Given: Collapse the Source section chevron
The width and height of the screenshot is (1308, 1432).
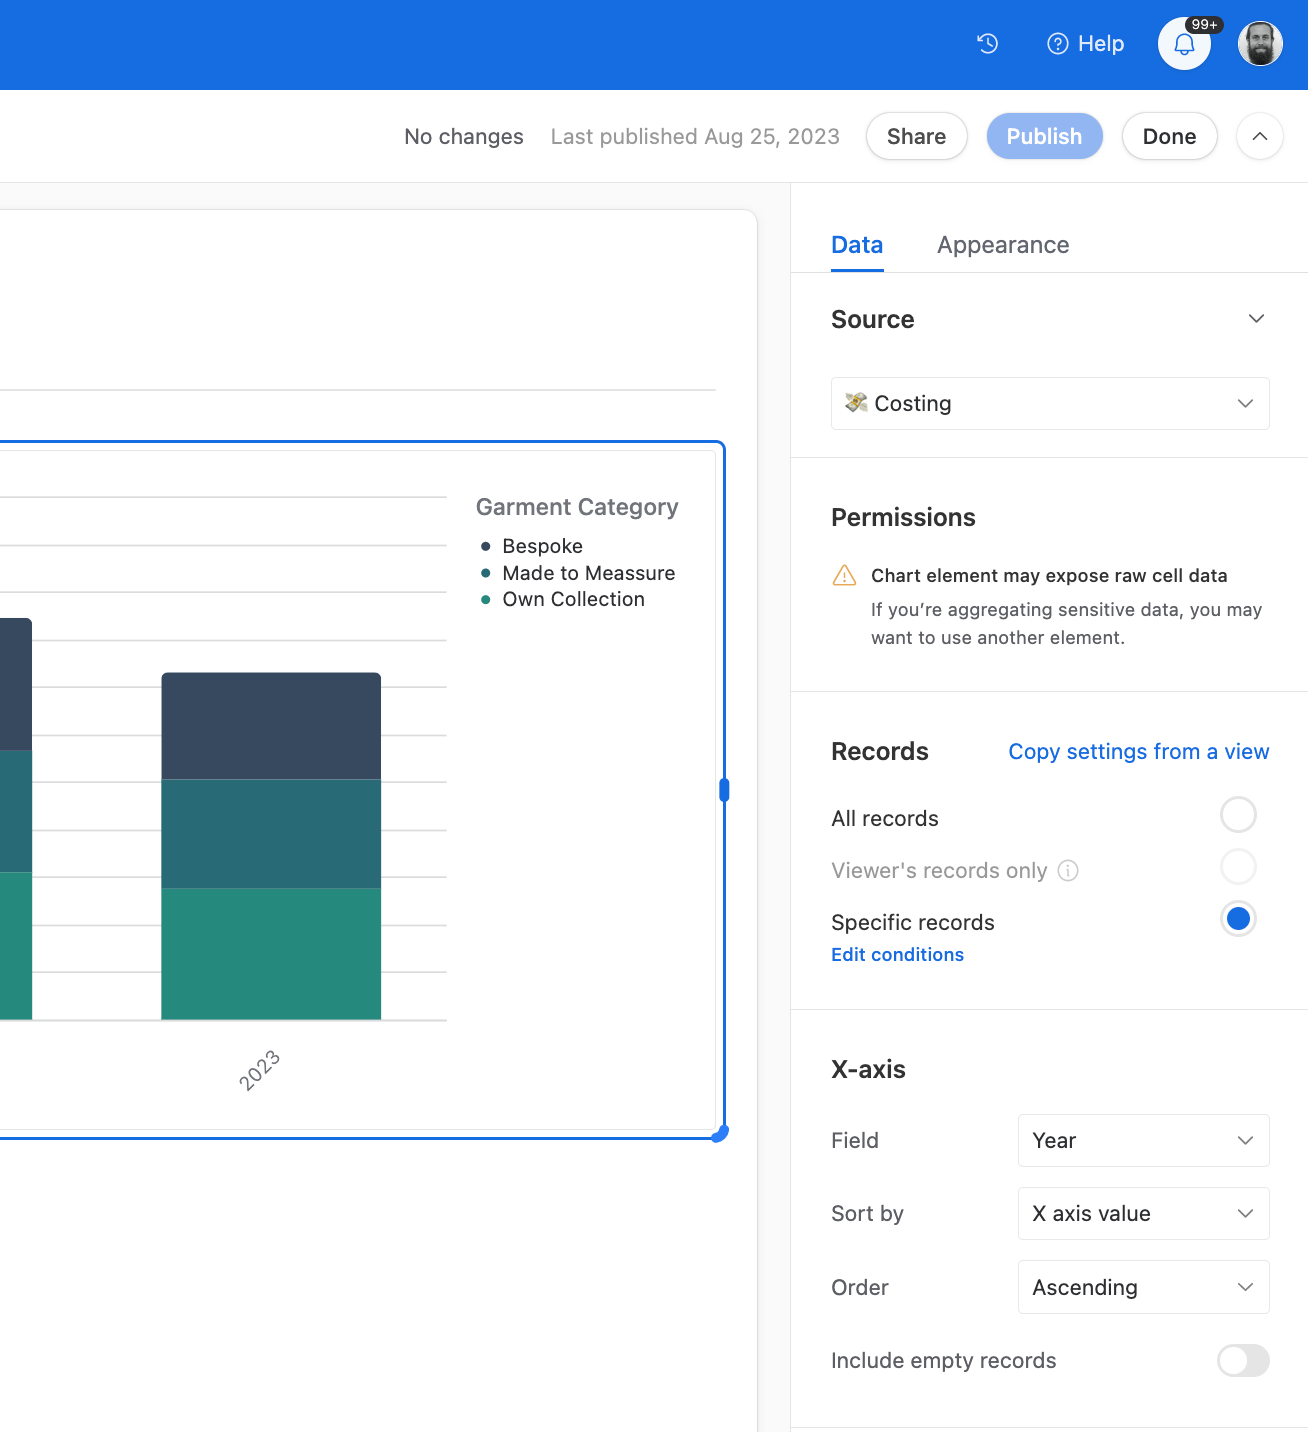Looking at the screenshot, I should tap(1257, 319).
